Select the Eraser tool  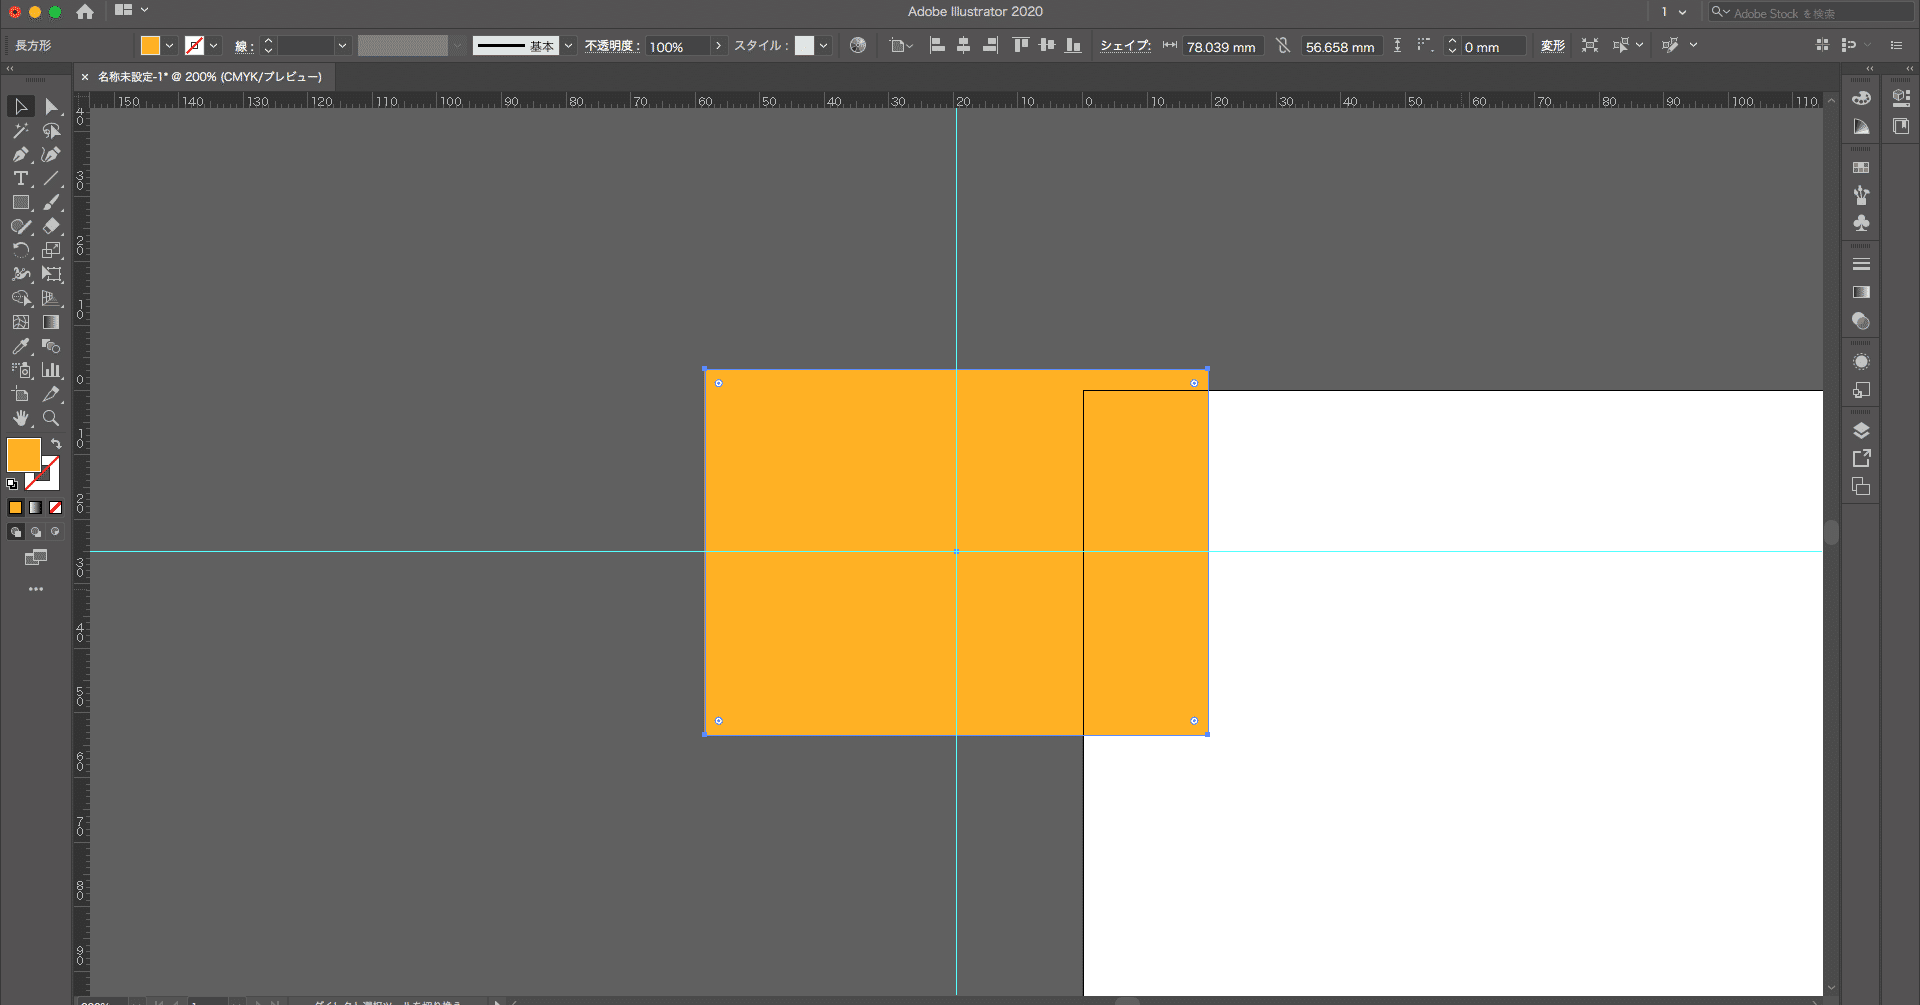[x=51, y=226]
